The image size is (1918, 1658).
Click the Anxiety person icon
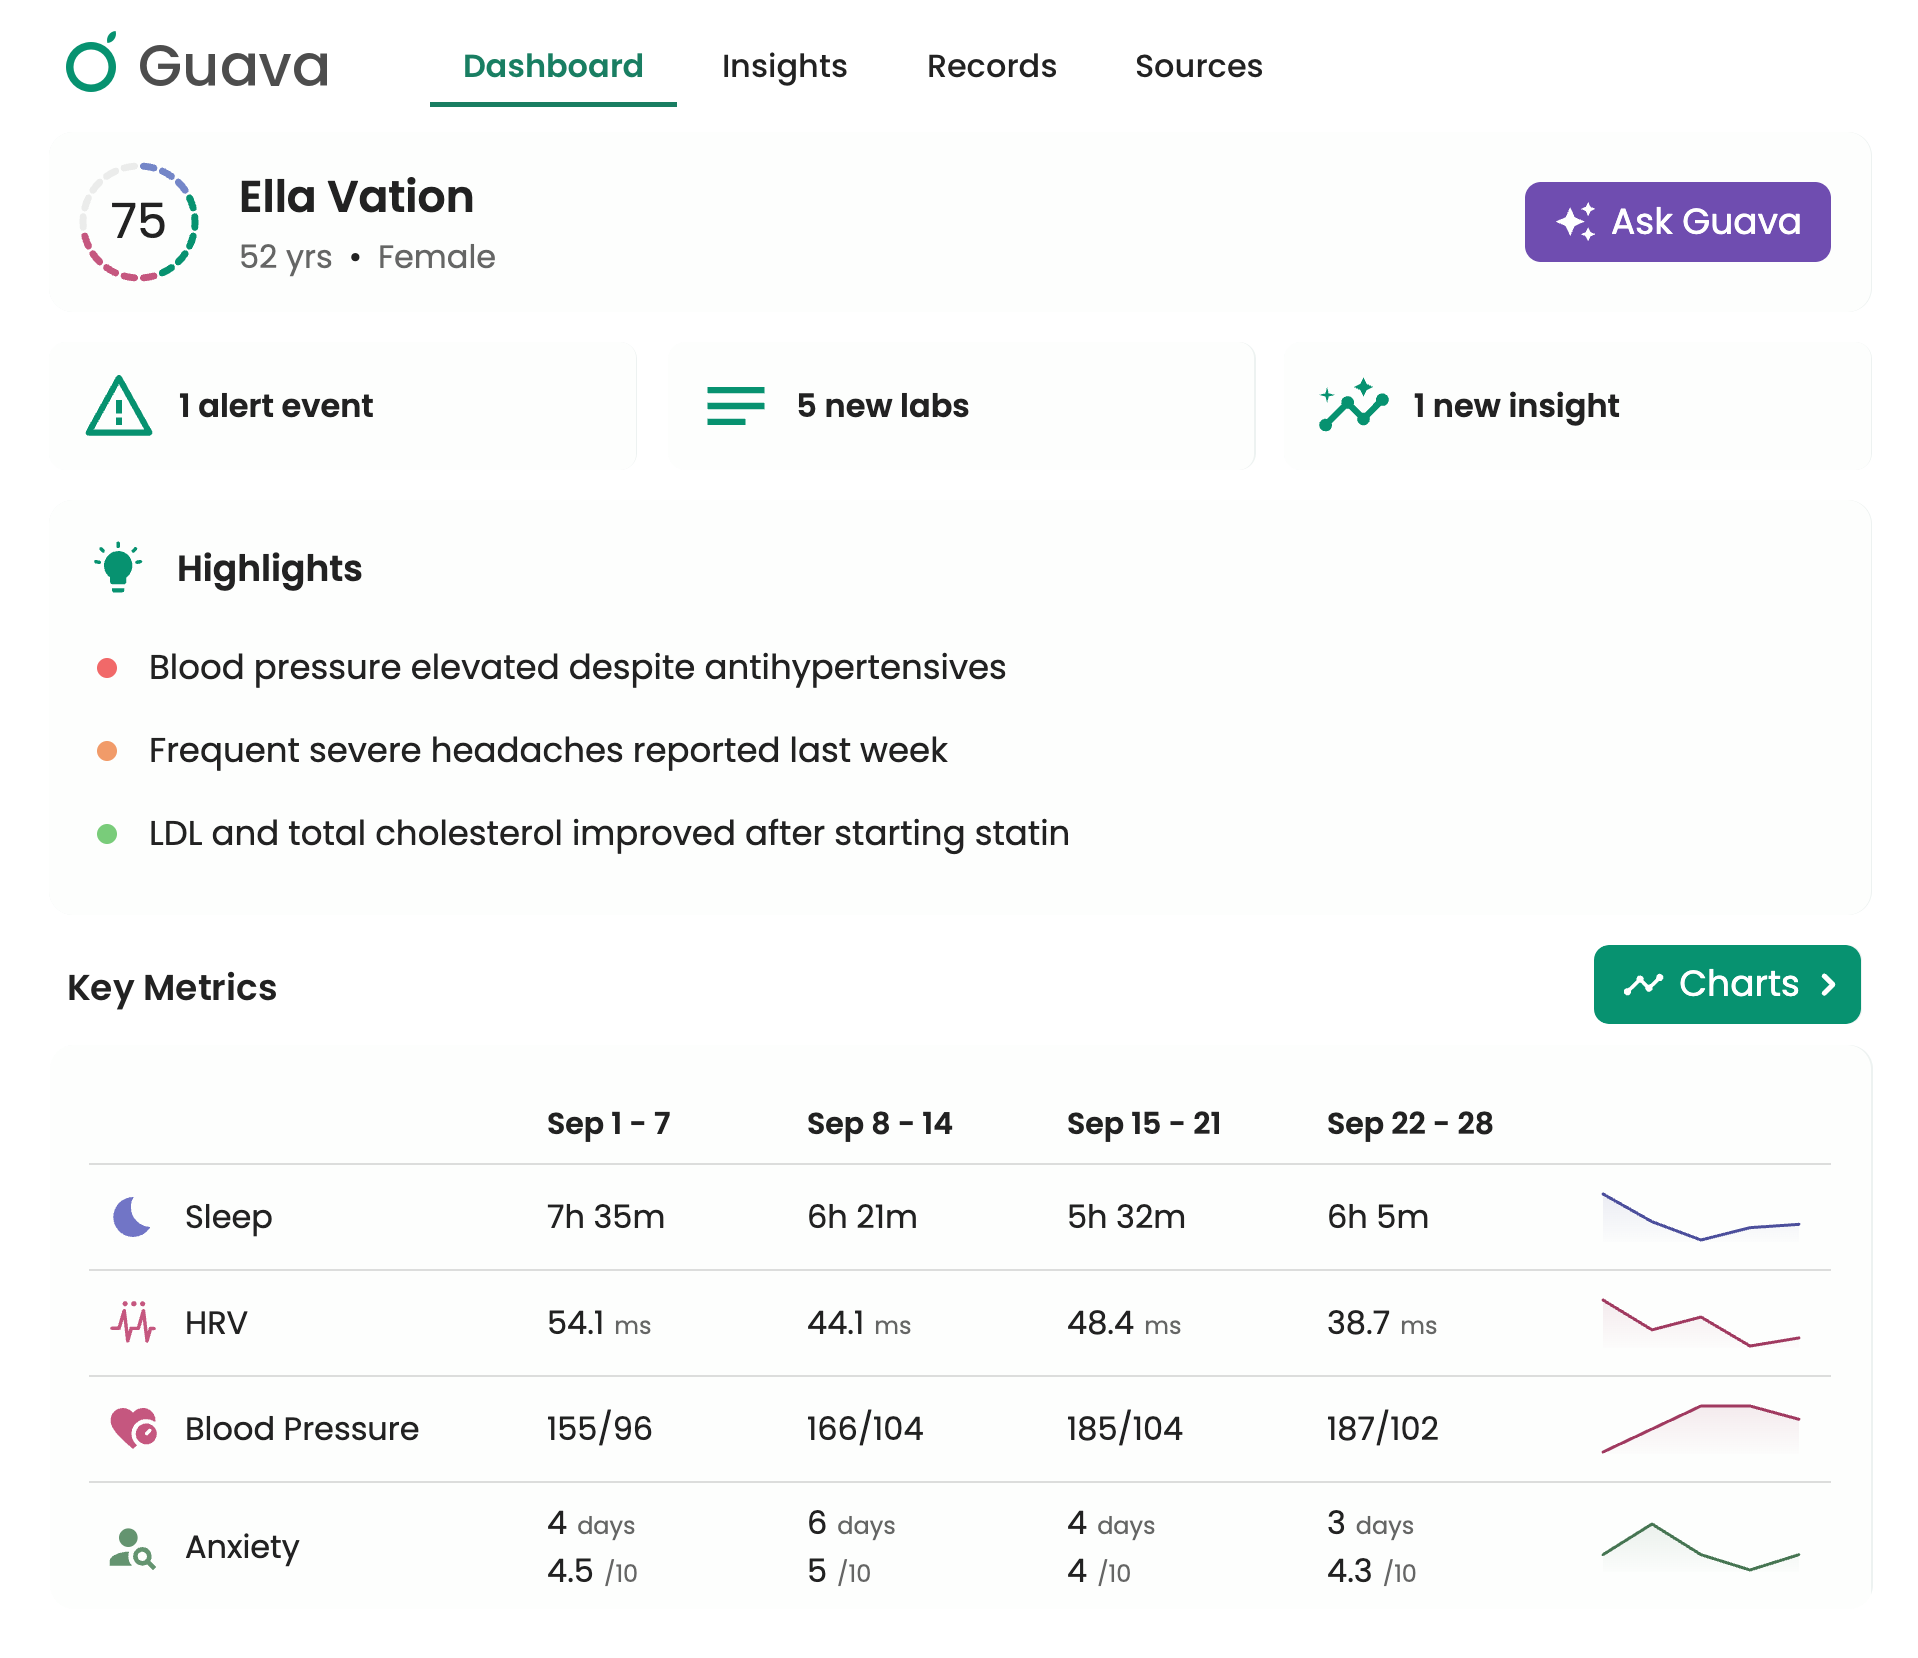[132, 1547]
